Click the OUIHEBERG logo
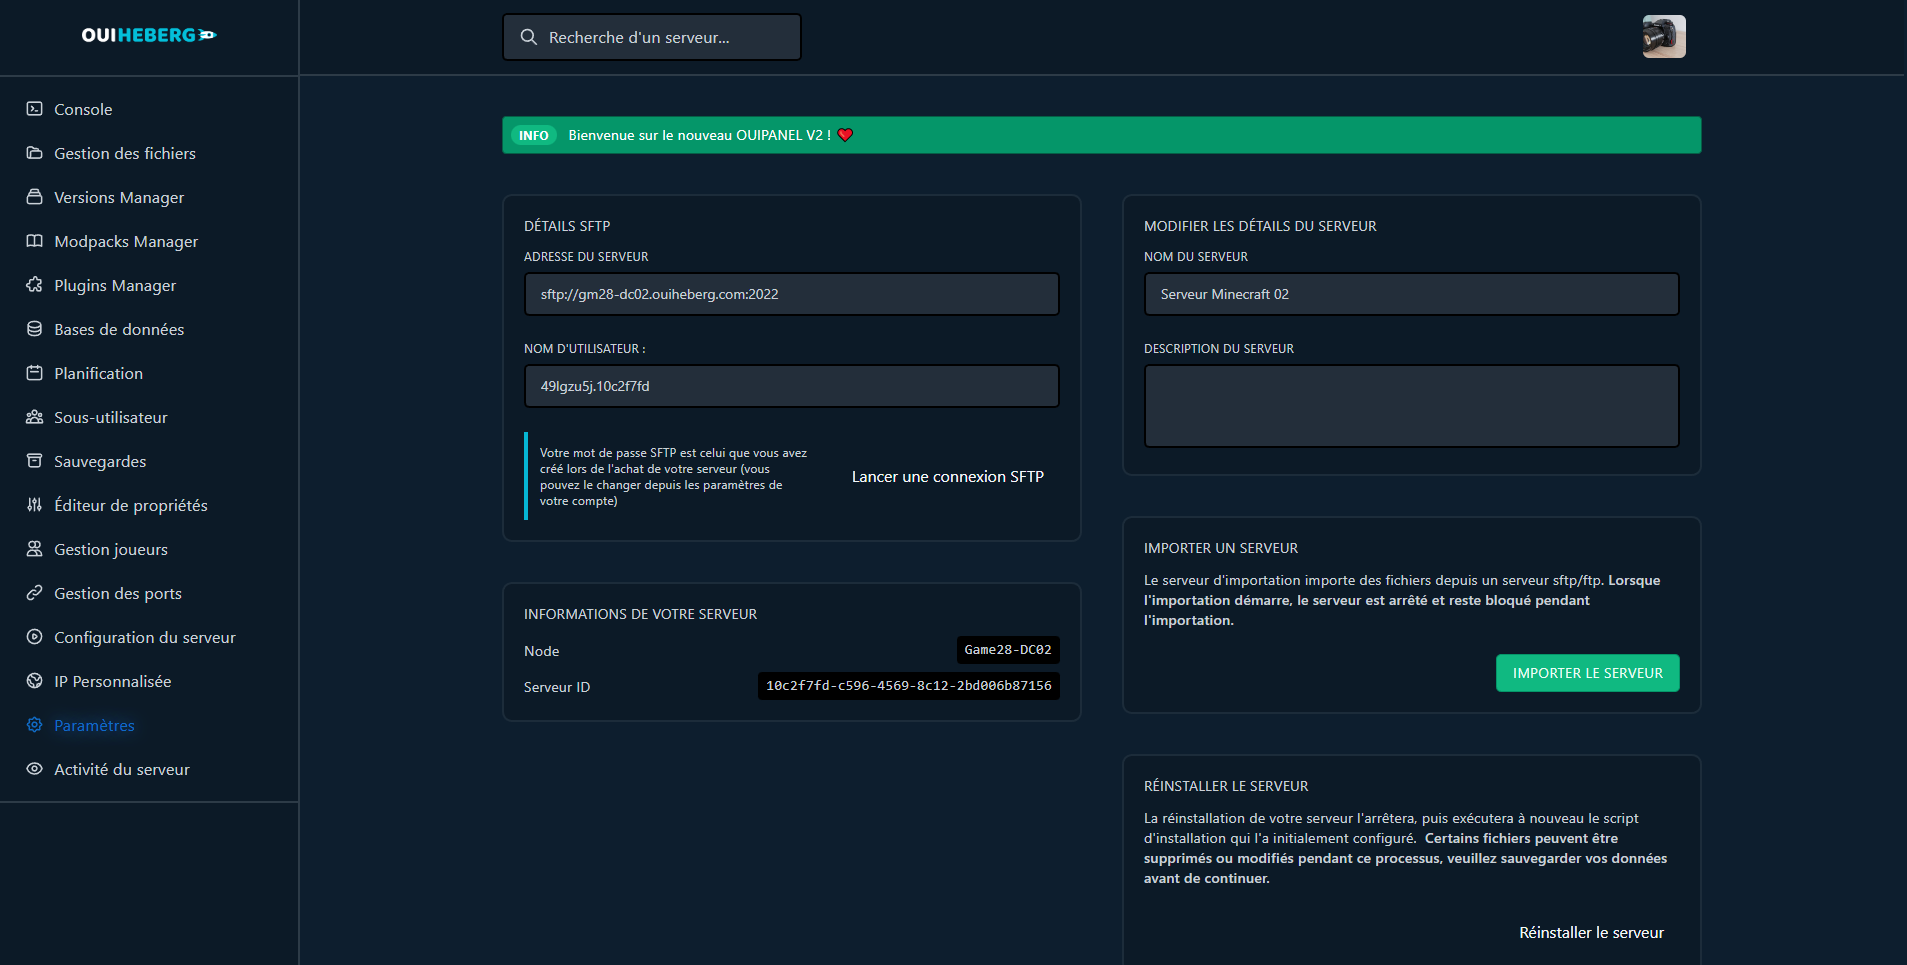Image resolution: width=1907 pixels, height=965 pixels. coord(149,35)
